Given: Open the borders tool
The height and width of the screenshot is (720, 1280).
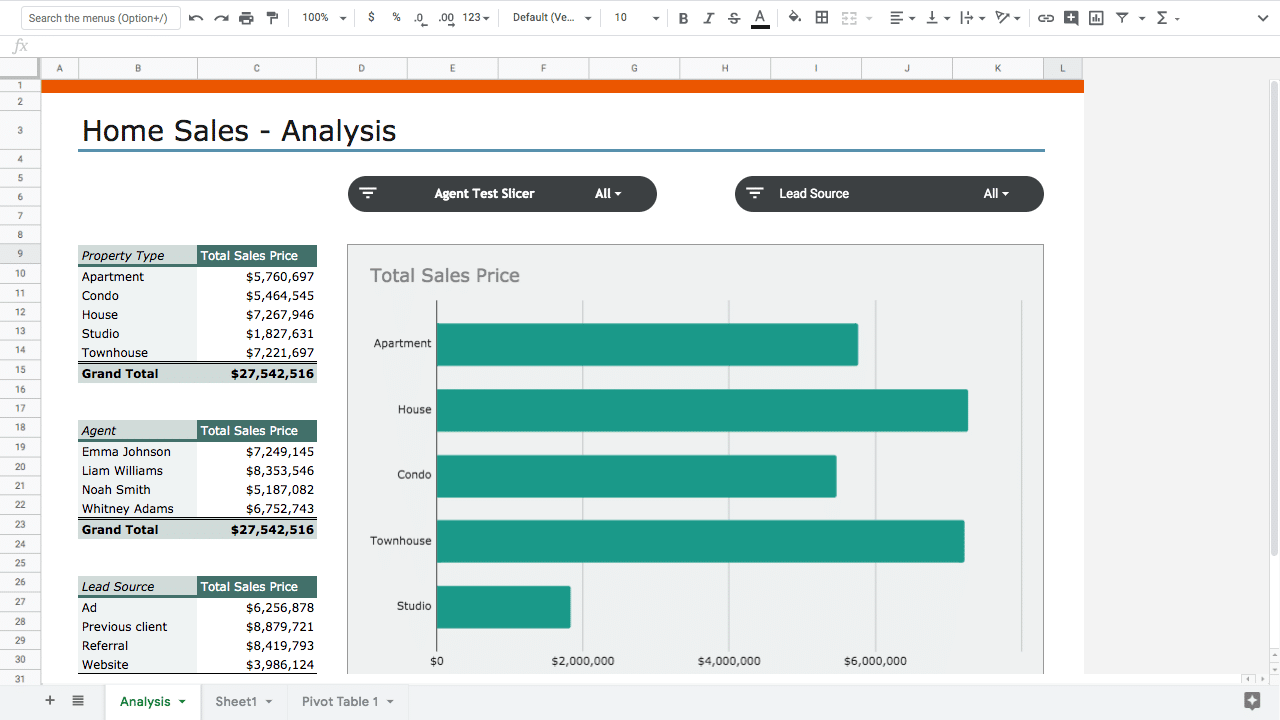Looking at the screenshot, I should pyautogui.click(x=821, y=17).
